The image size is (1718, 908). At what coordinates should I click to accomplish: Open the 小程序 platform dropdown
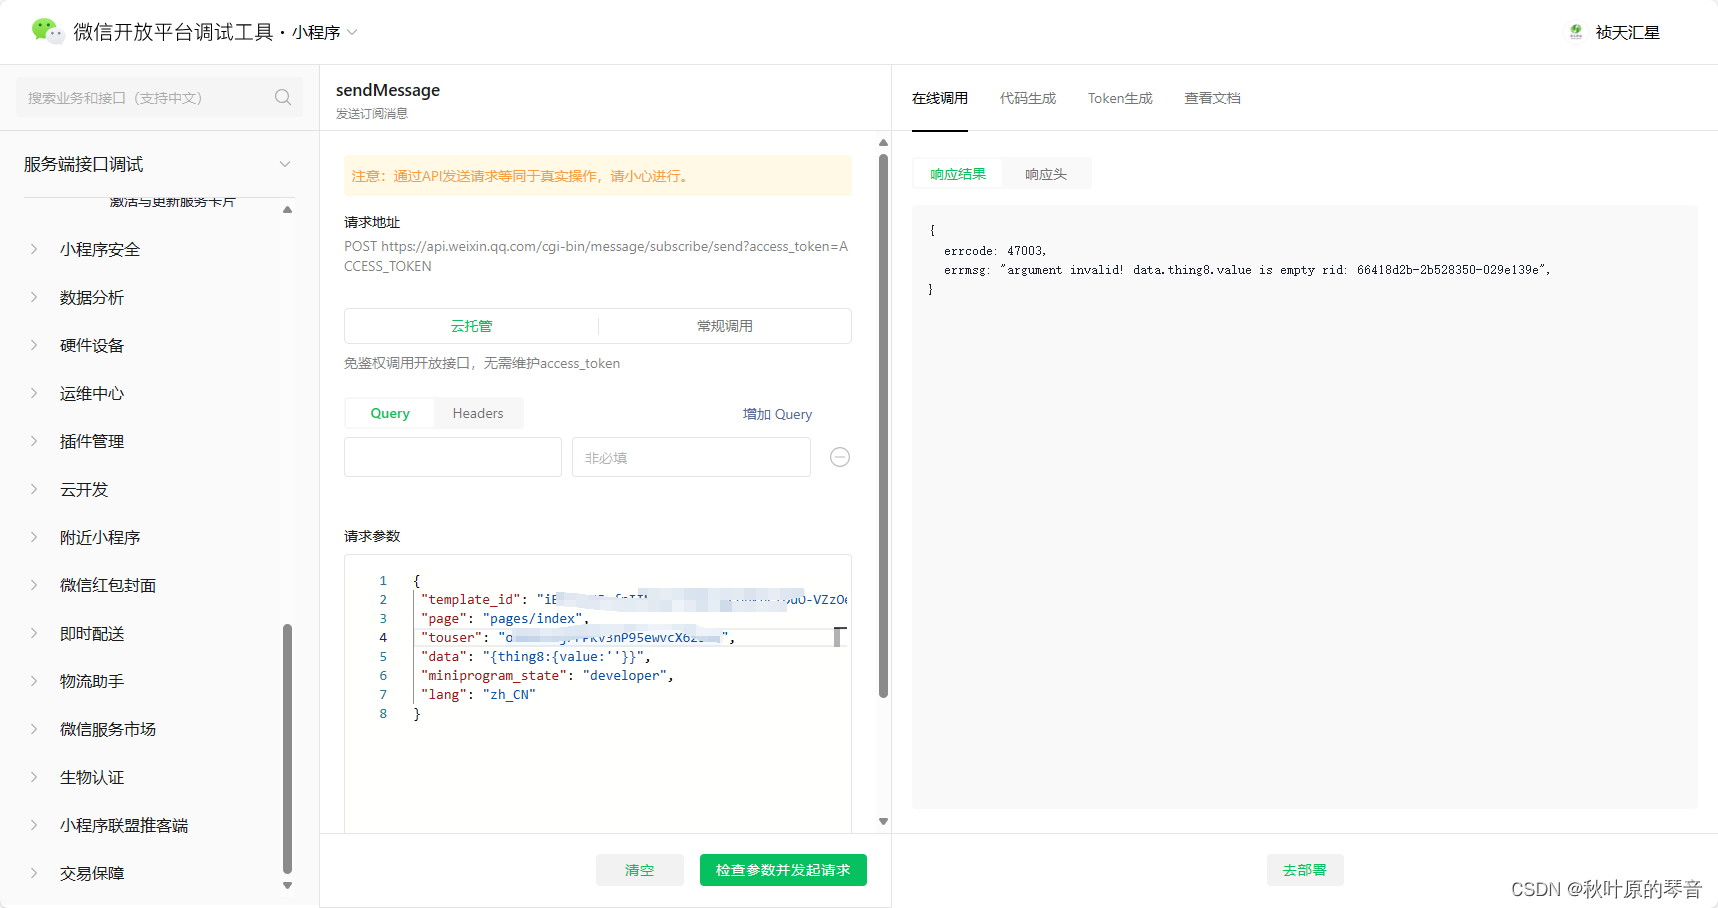point(325,32)
